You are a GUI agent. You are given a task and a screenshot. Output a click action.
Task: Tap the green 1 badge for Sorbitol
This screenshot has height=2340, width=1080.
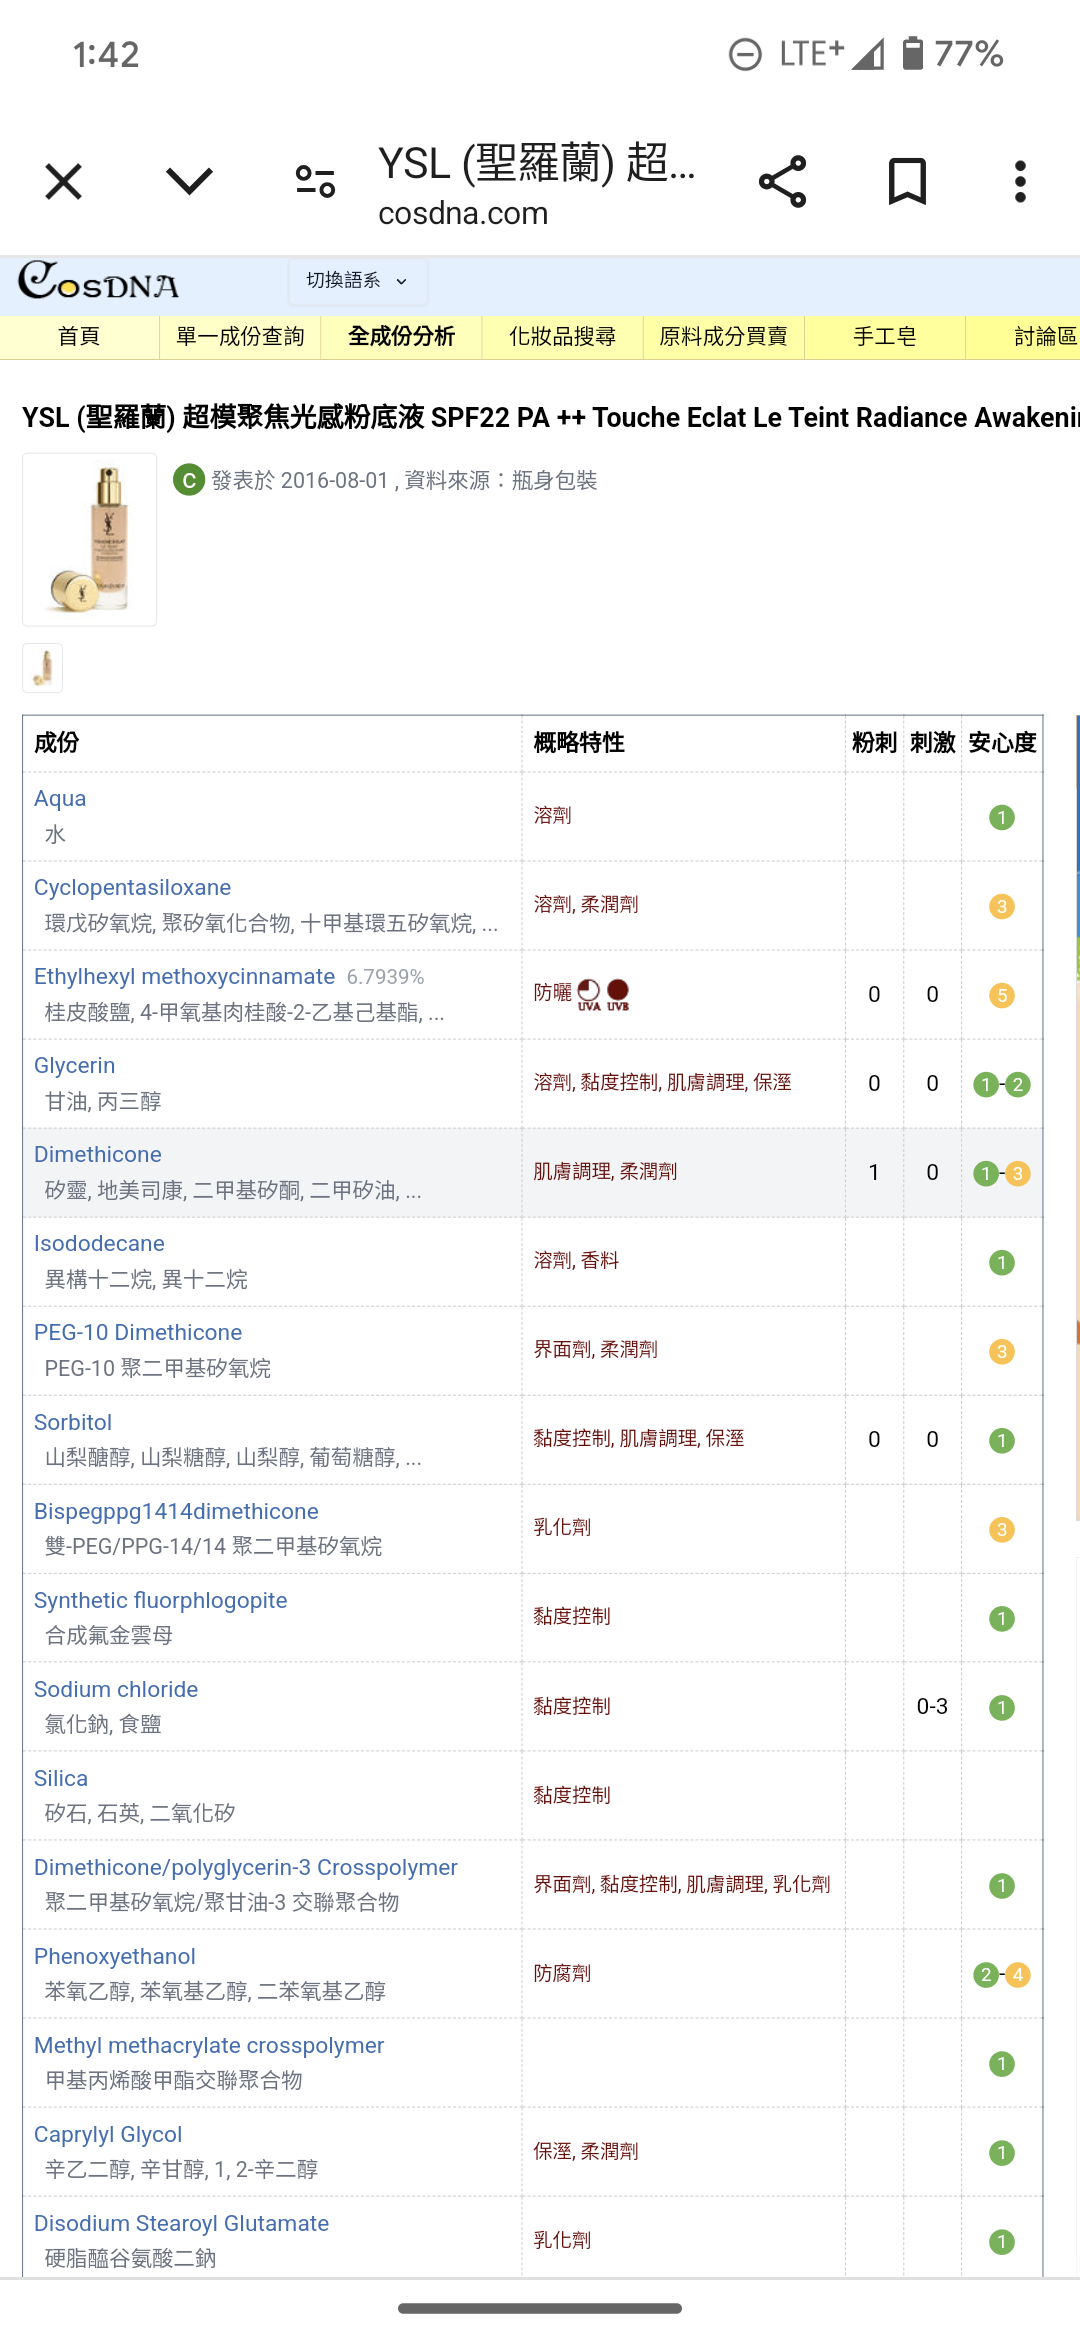pyautogui.click(x=1002, y=1441)
